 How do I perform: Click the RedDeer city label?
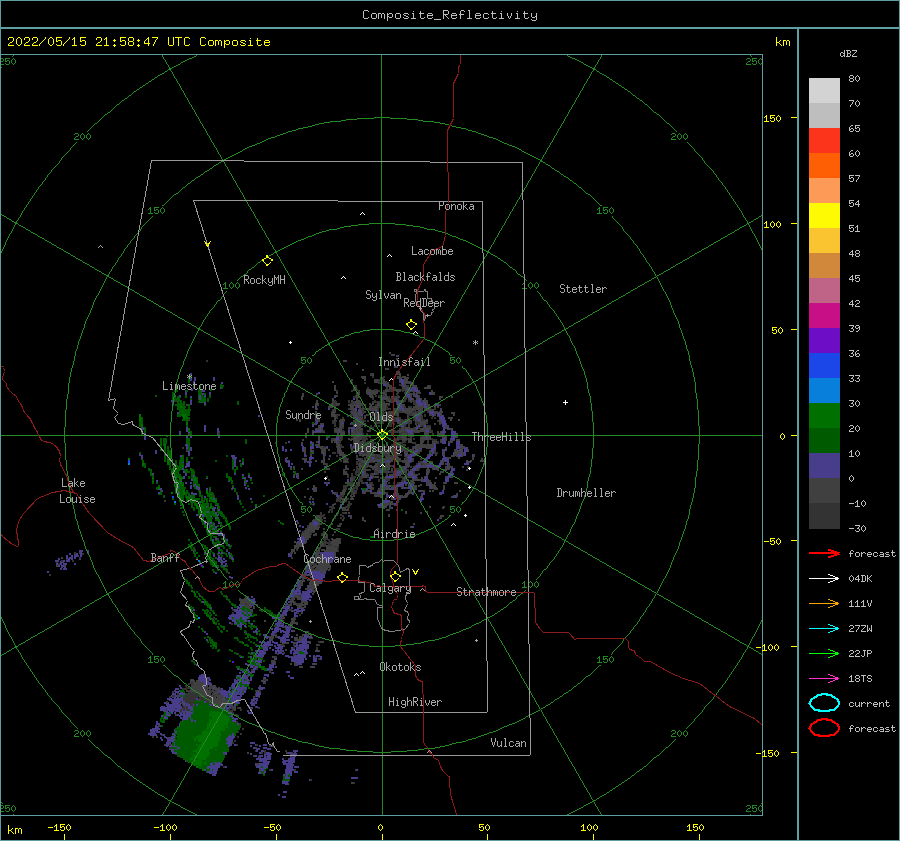coord(424,303)
